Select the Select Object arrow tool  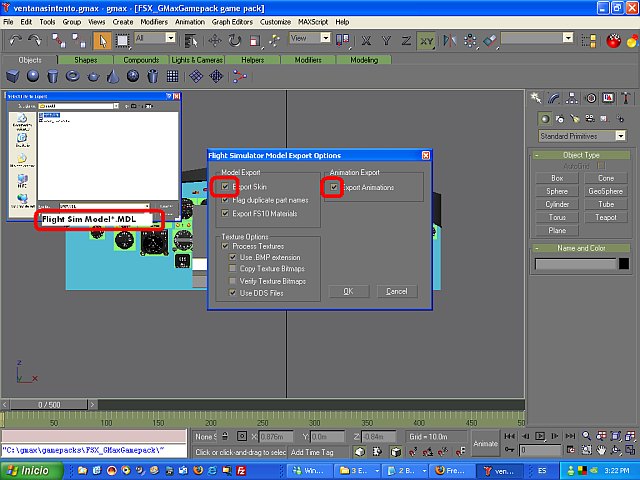click(x=104, y=39)
